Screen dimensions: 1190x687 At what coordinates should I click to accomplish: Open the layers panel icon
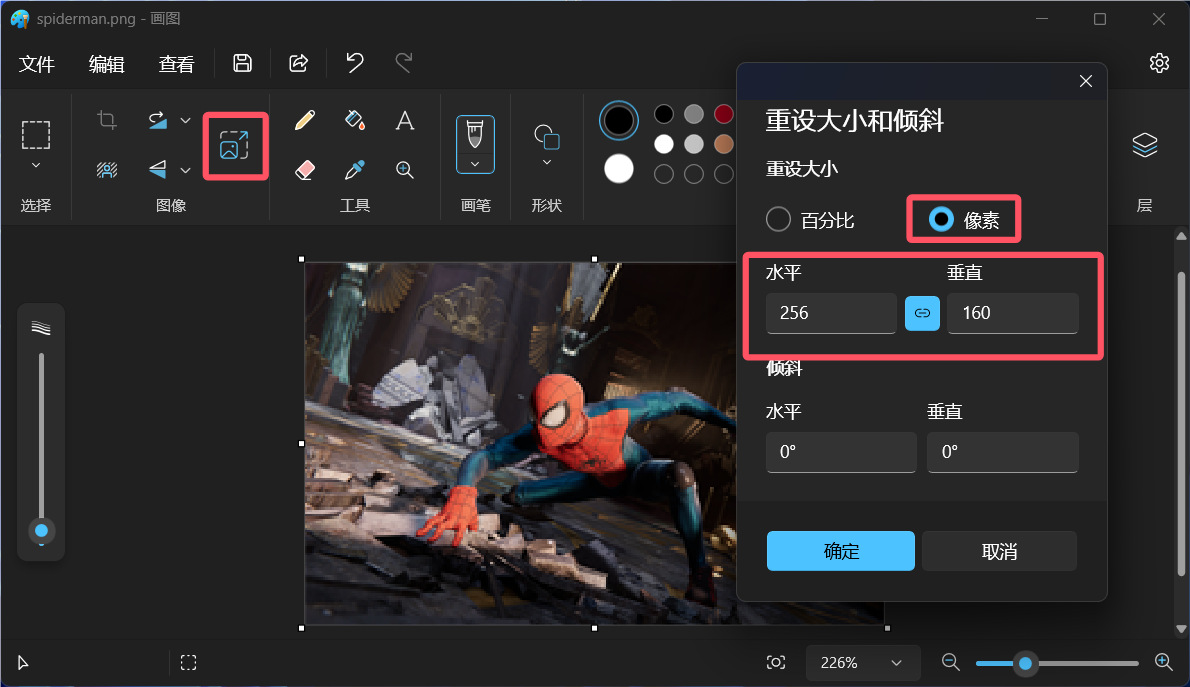tap(1144, 144)
